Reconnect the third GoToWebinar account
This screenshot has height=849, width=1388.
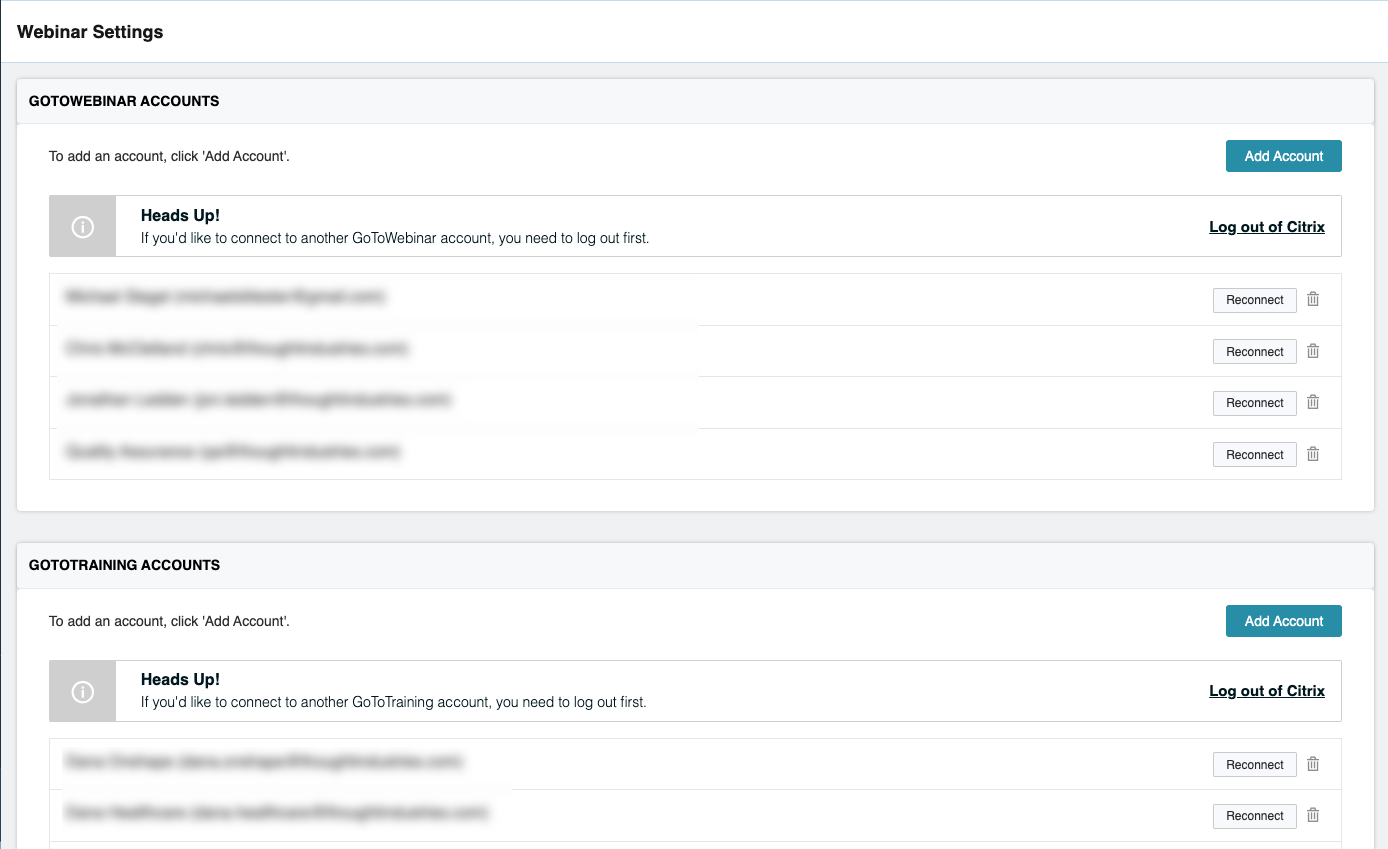(x=1254, y=403)
